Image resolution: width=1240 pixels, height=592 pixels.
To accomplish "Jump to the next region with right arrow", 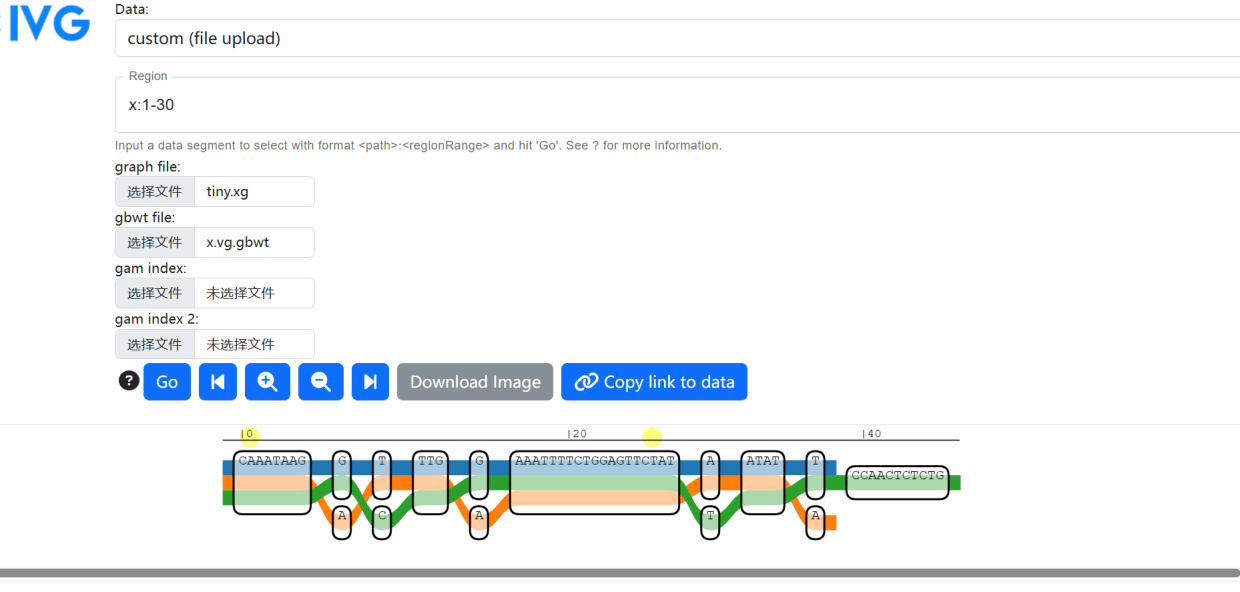I will coord(370,382).
